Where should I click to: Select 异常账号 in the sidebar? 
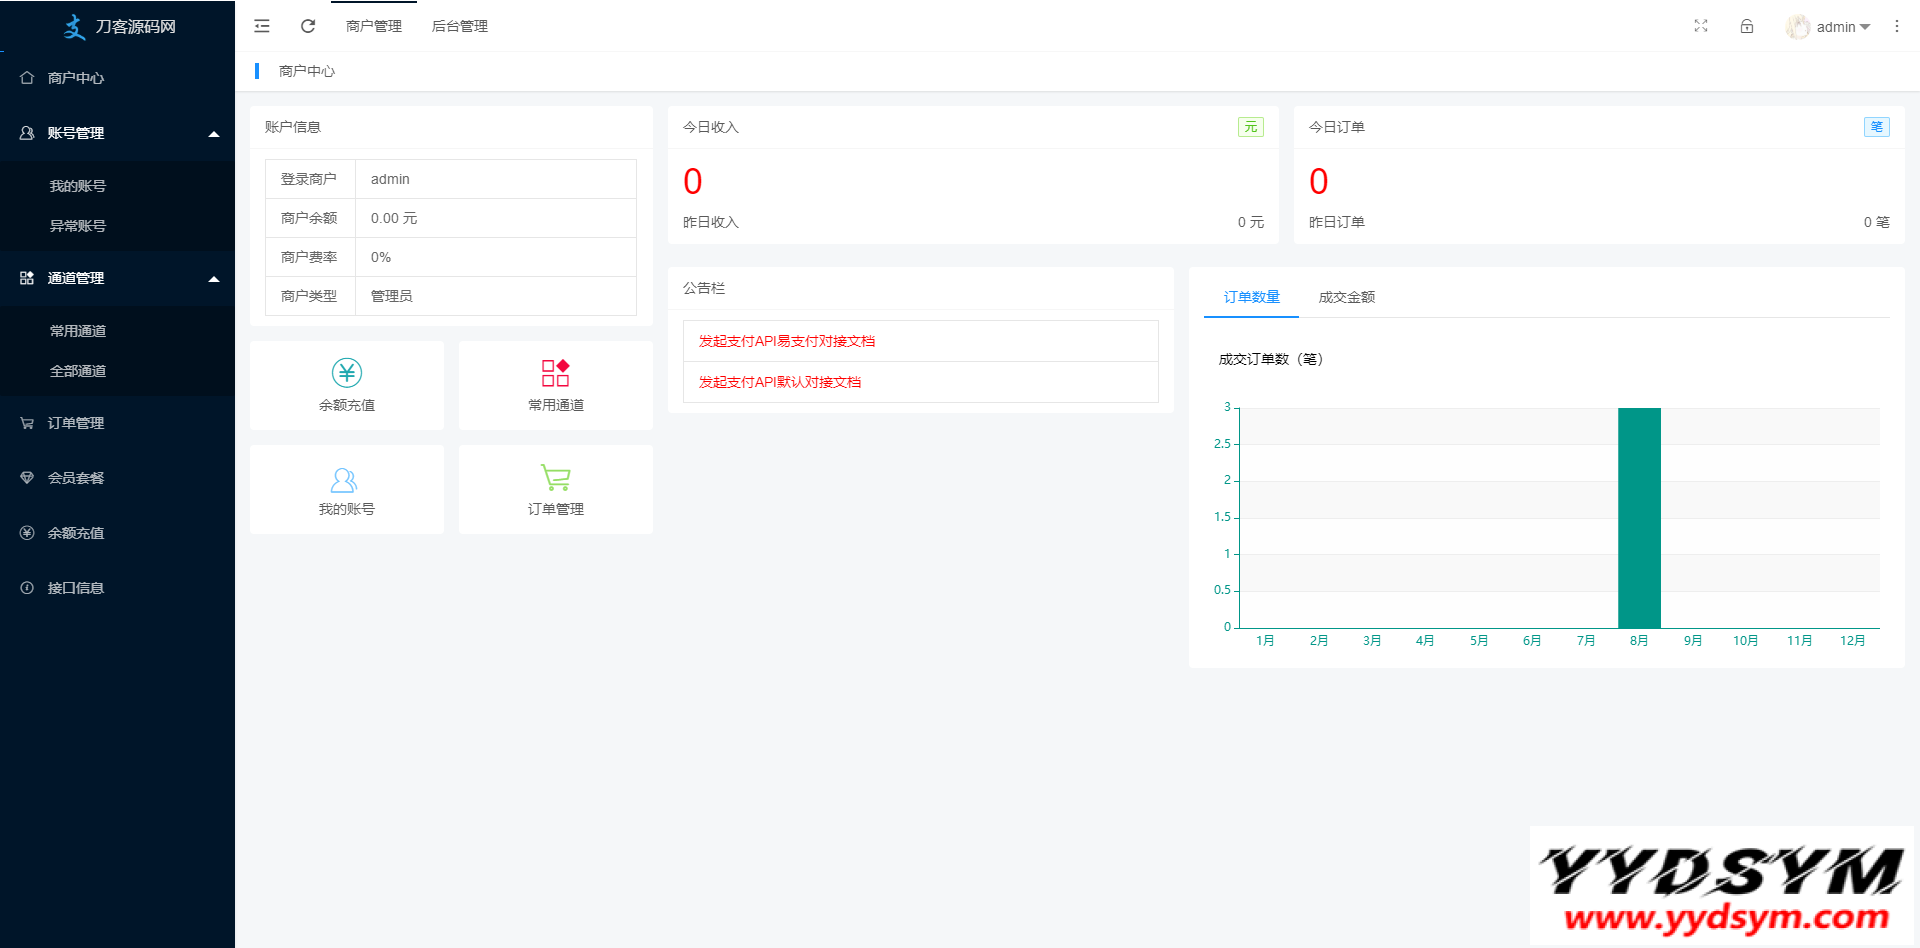point(78,226)
